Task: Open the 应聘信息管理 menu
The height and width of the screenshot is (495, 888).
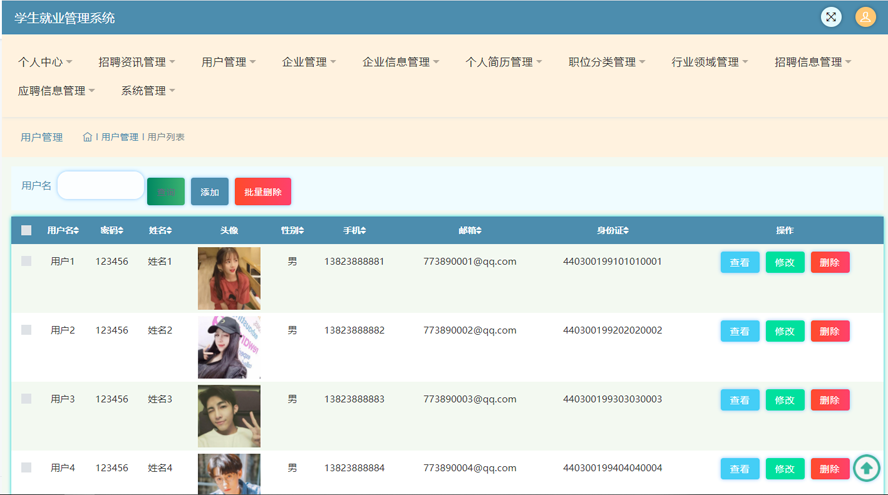Action: coord(56,91)
